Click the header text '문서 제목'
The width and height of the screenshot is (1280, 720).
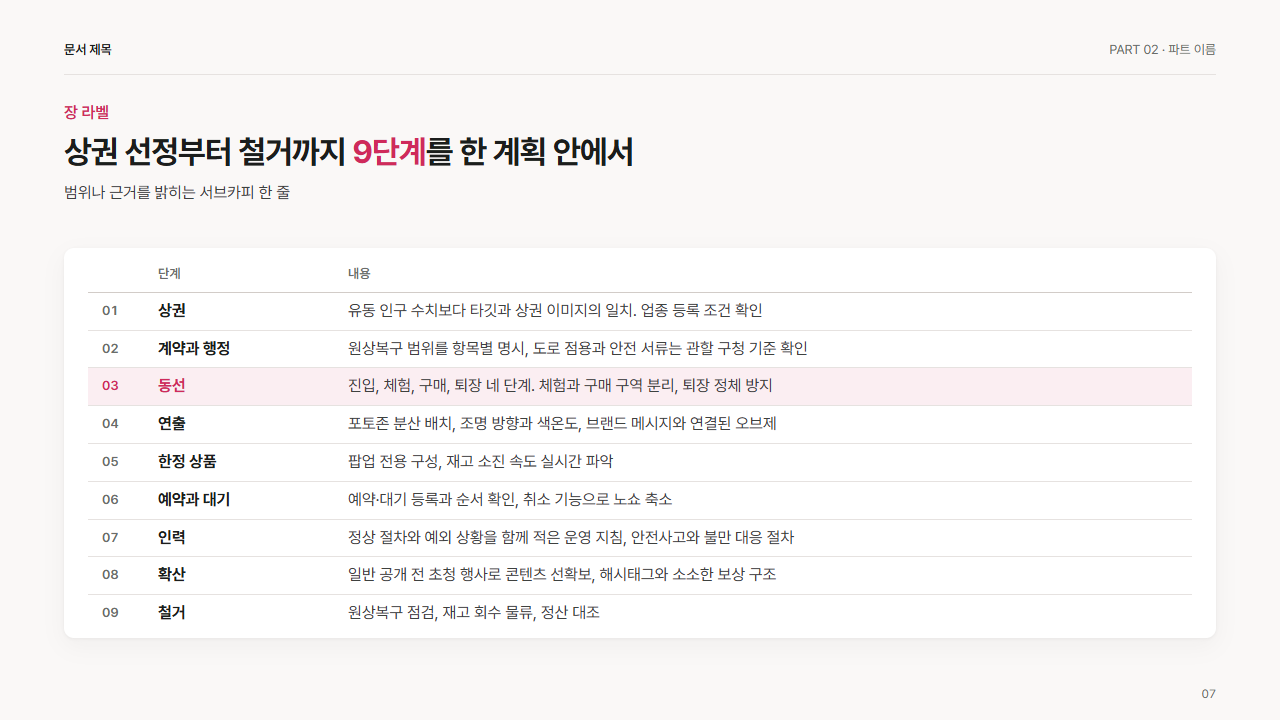88,49
